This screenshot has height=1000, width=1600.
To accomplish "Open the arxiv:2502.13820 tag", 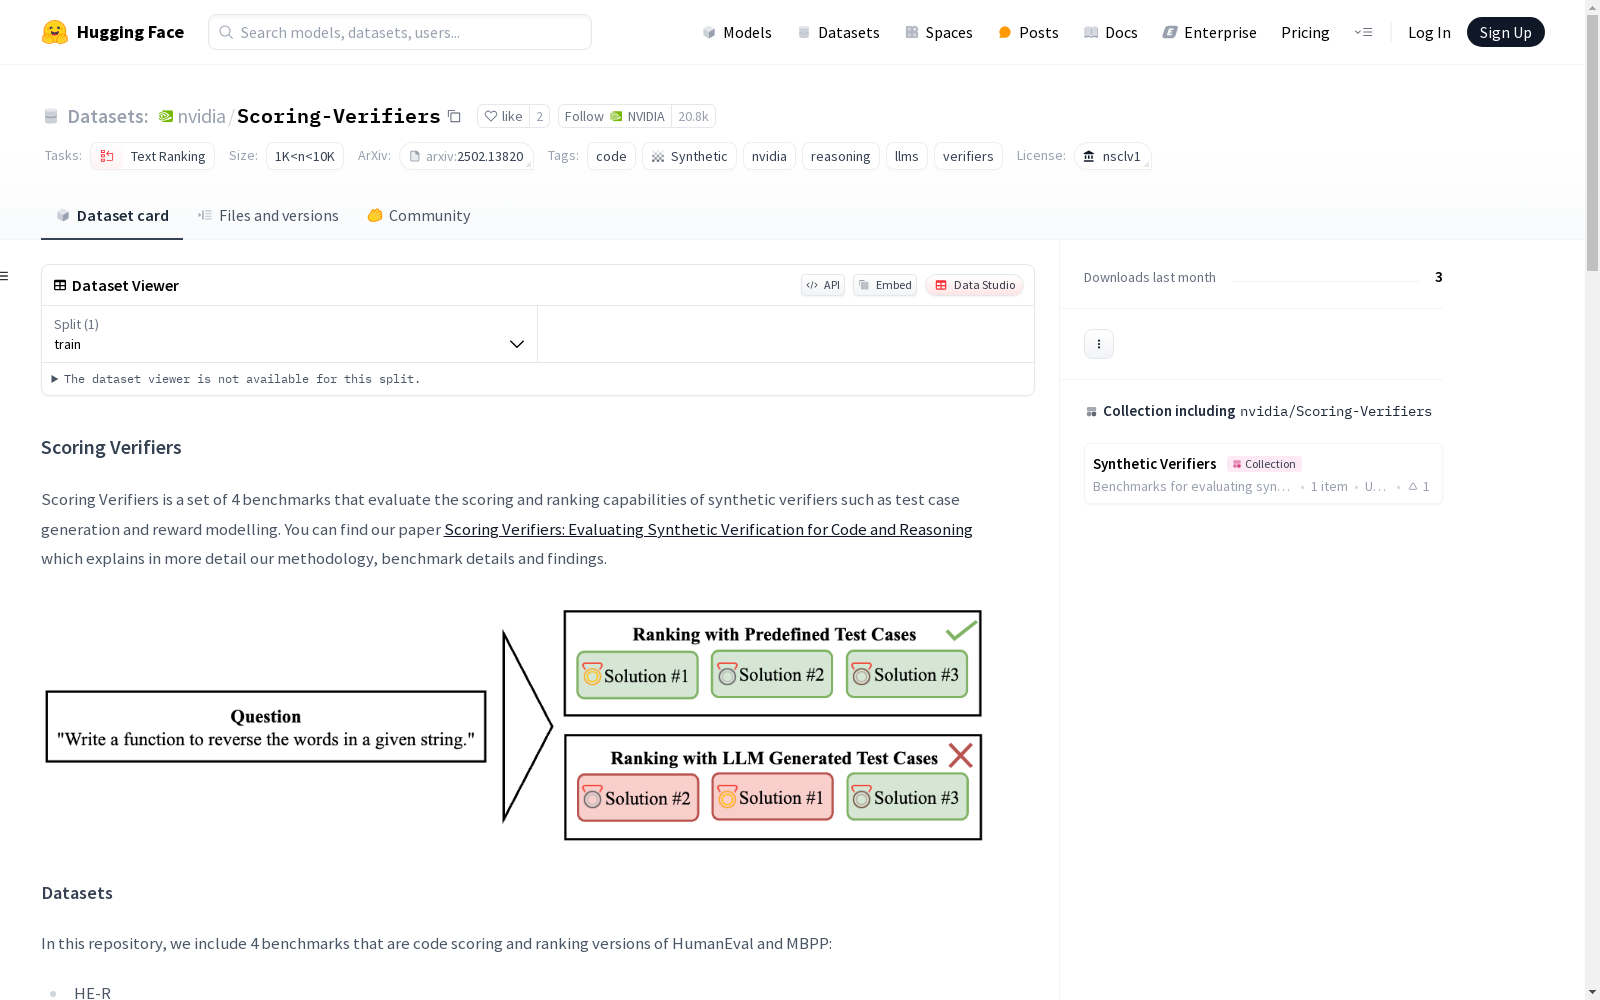I will (466, 156).
